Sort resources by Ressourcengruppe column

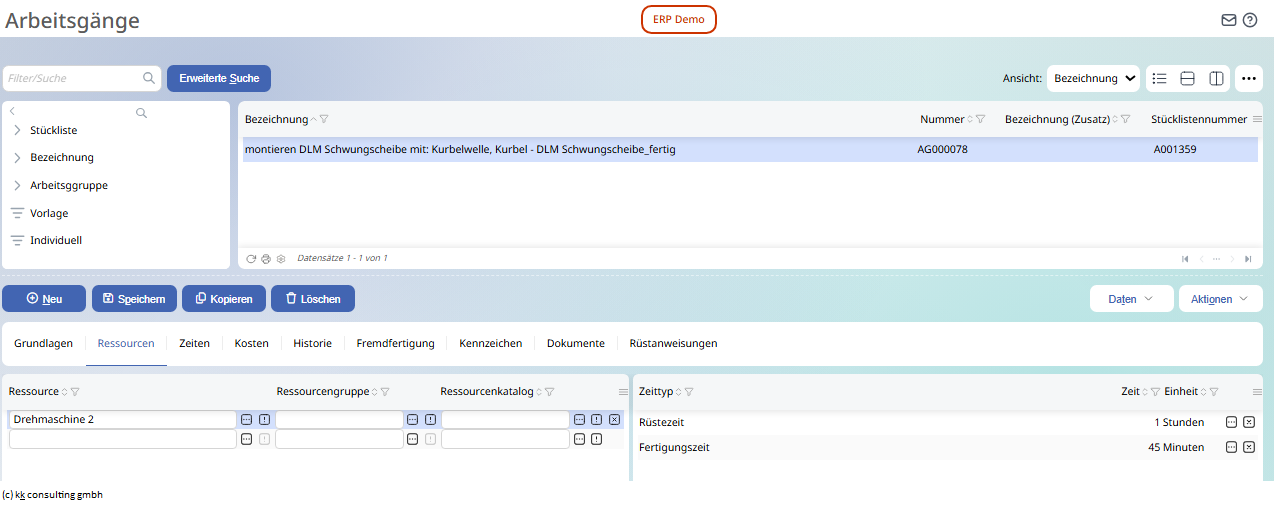pos(374,392)
